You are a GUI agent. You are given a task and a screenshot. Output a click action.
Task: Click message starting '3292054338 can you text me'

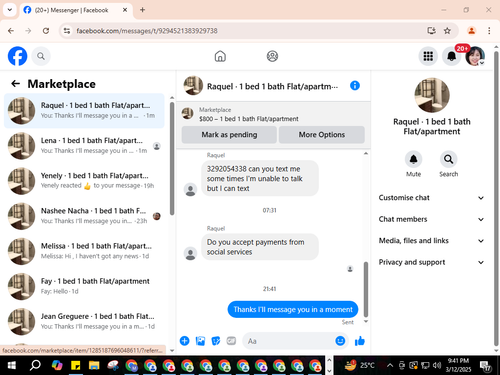[x=260, y=178]
